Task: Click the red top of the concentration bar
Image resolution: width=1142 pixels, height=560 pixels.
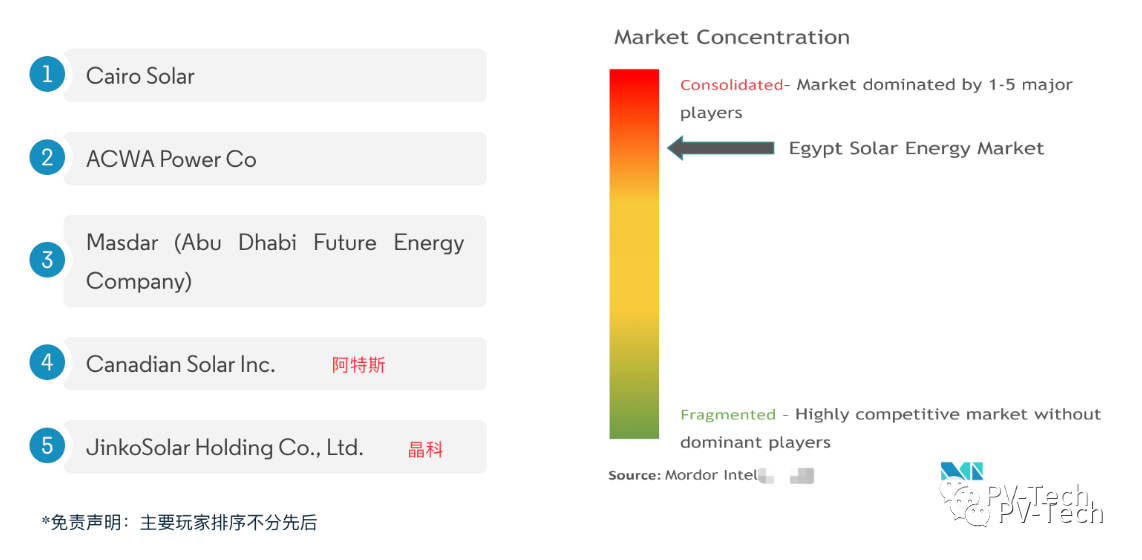Action: click(634, 85)
